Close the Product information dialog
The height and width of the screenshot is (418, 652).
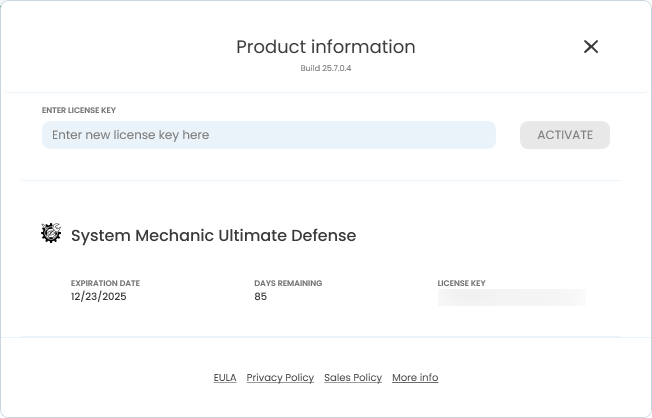[591, 47]
